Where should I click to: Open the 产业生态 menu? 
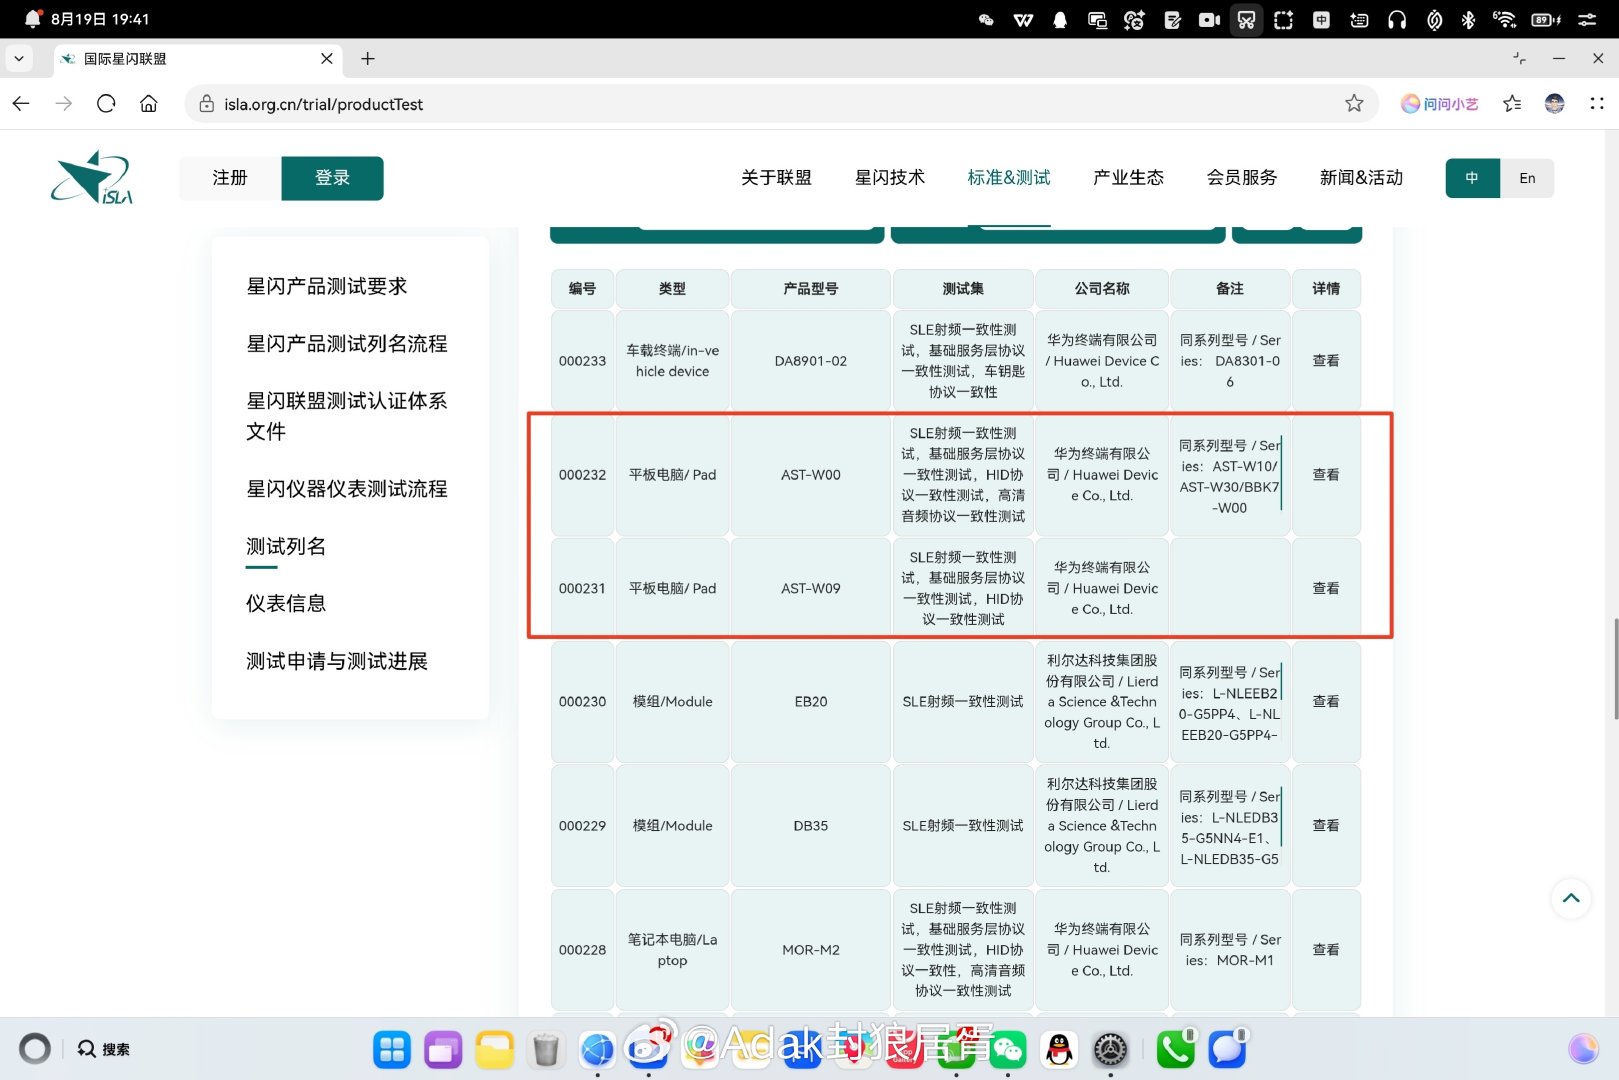[x=1128, y=178]
